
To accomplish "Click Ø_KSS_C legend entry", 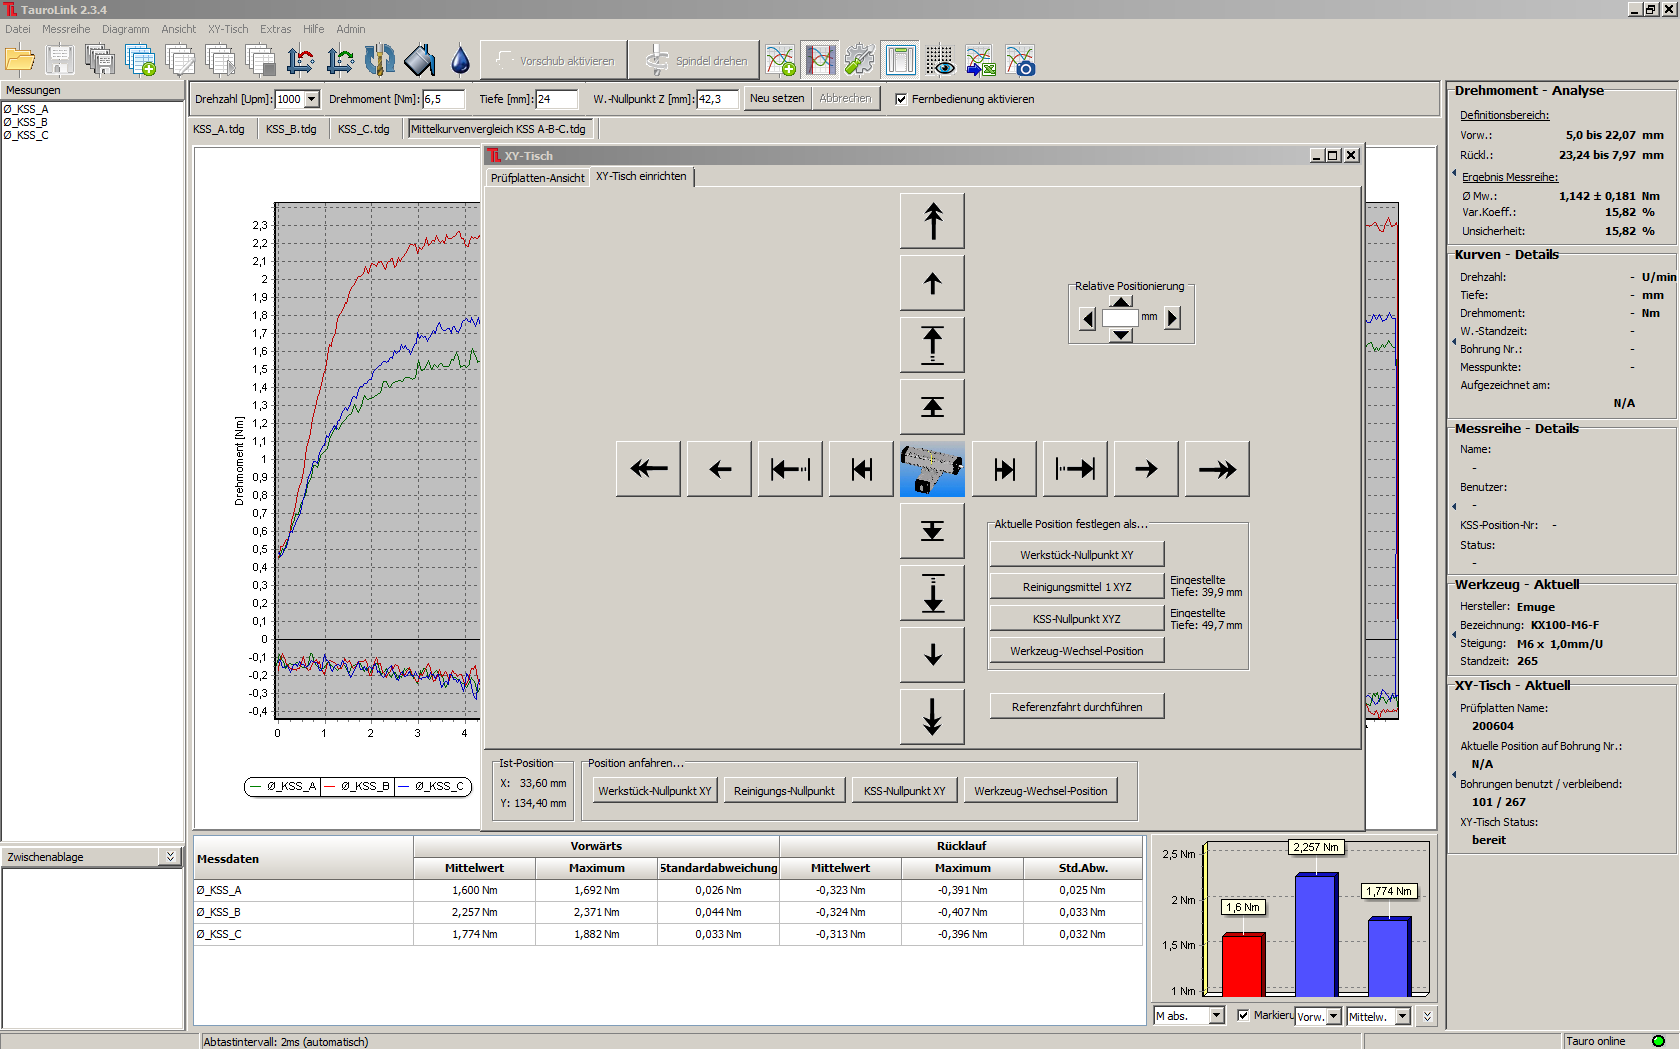I will [431, 786].
